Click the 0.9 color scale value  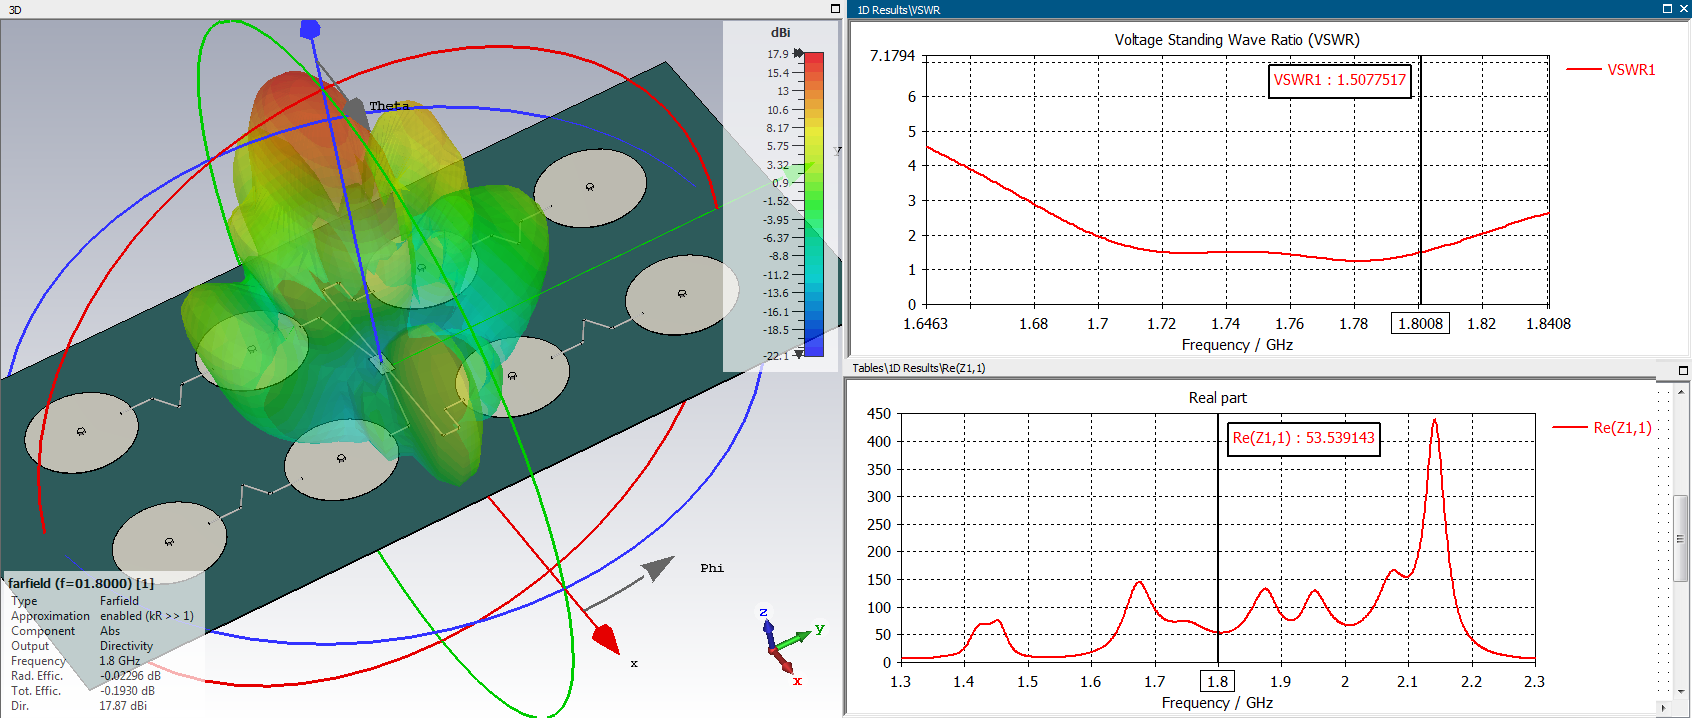pyautogui.click(x=781, y=183)
